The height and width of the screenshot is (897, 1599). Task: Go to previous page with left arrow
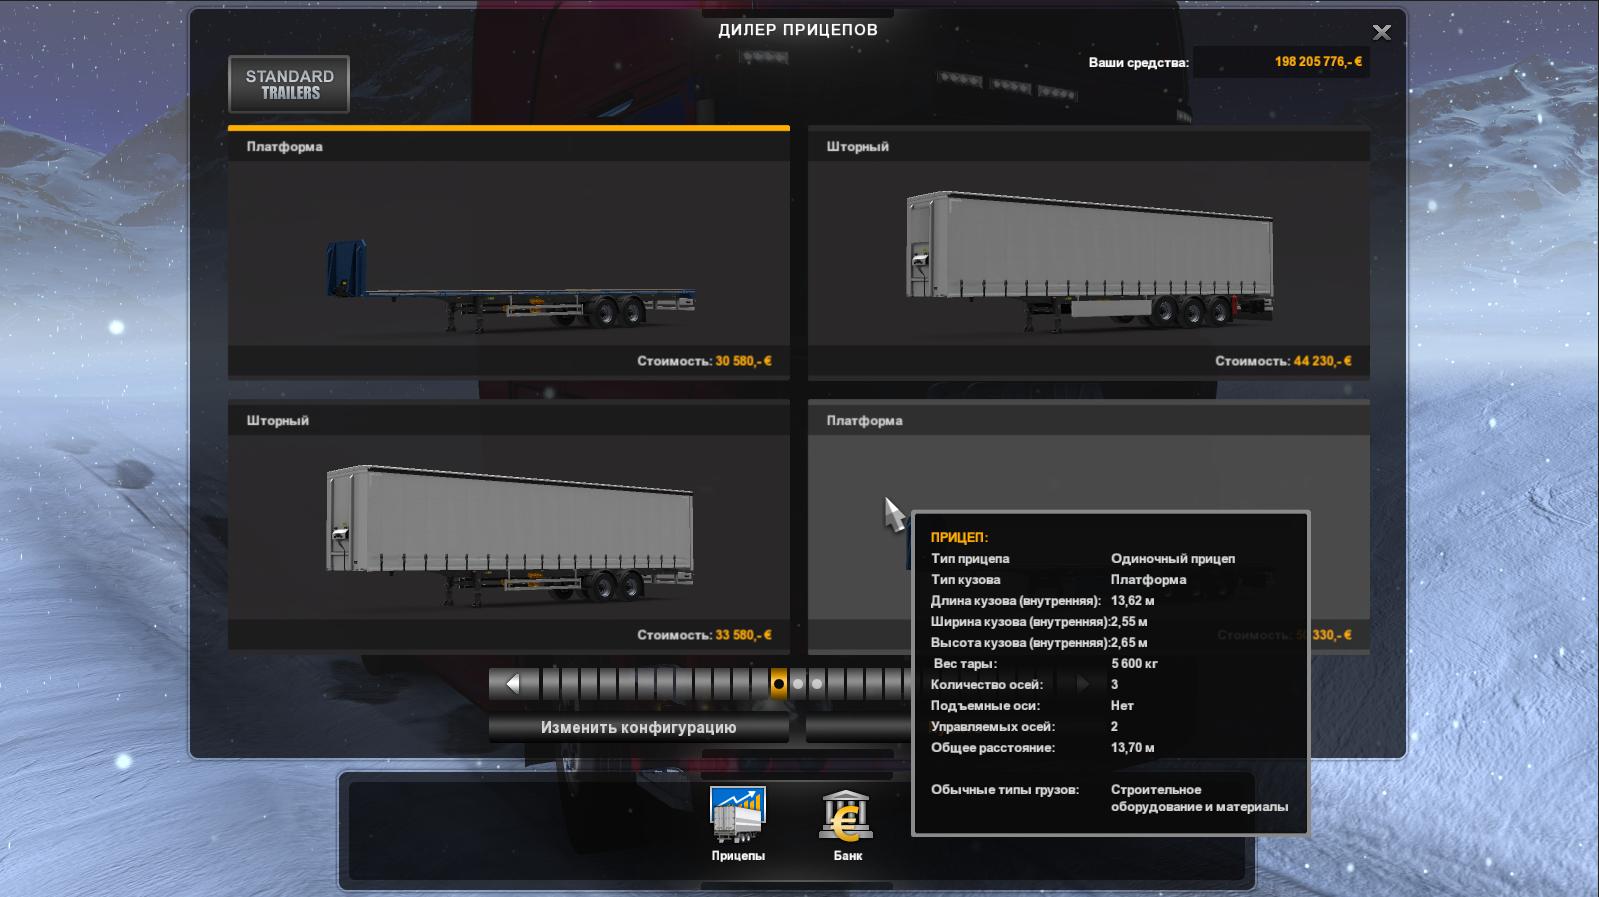[x=513, y=684]
